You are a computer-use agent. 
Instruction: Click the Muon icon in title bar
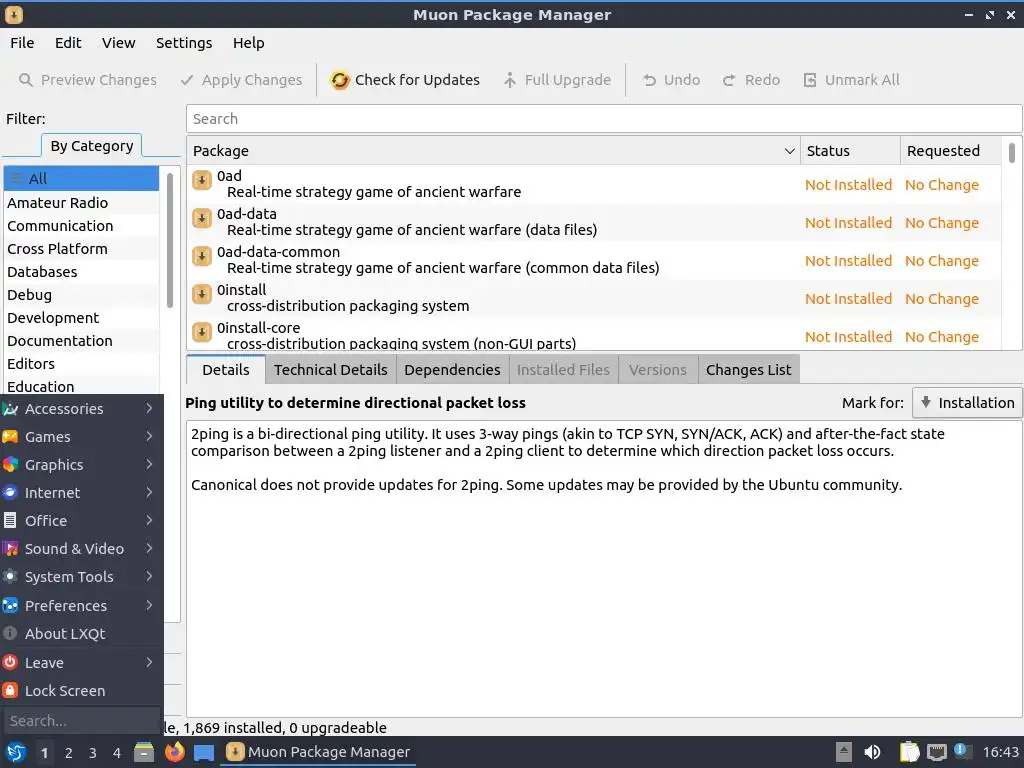[x=14, y=14]
